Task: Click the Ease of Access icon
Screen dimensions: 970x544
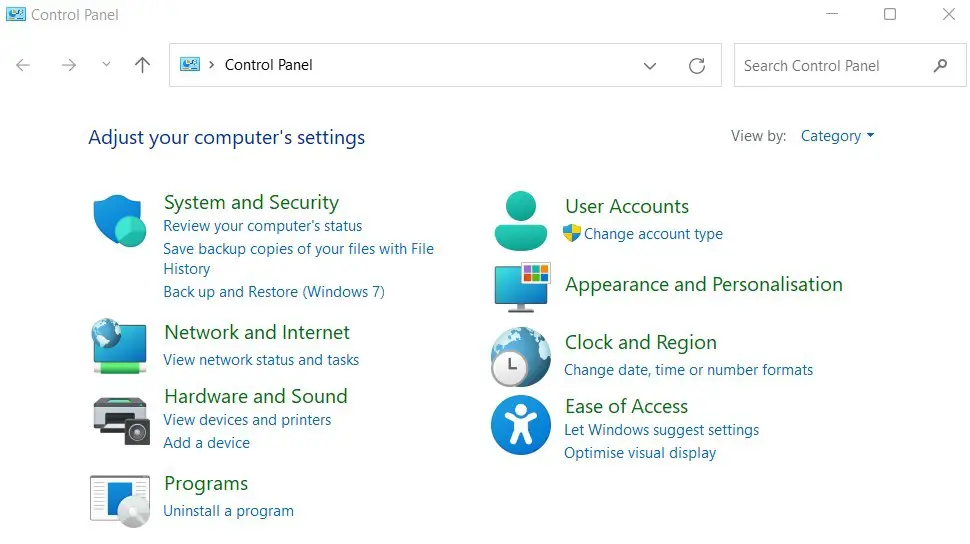Action: pos(521,425)
